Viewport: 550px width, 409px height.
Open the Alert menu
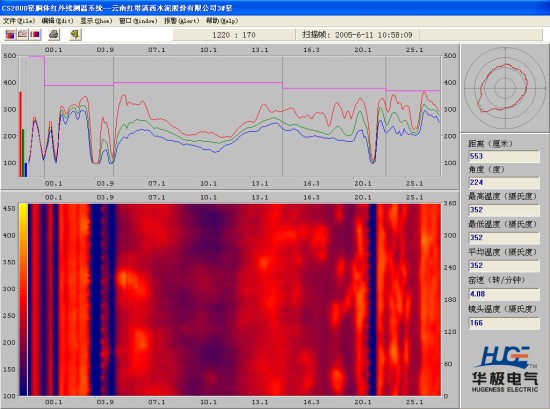pos(181,21)
